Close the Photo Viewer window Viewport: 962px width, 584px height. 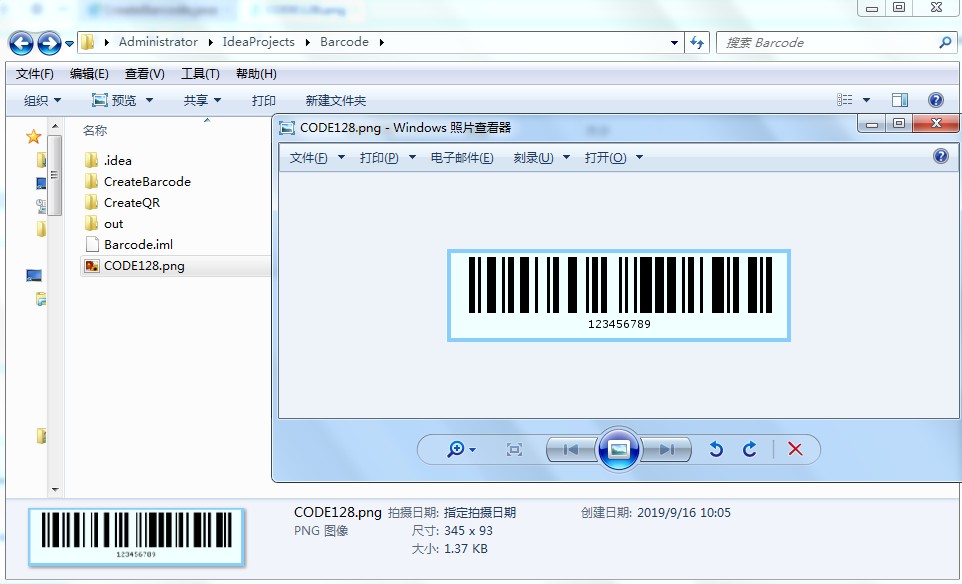[x=936, y=123]
